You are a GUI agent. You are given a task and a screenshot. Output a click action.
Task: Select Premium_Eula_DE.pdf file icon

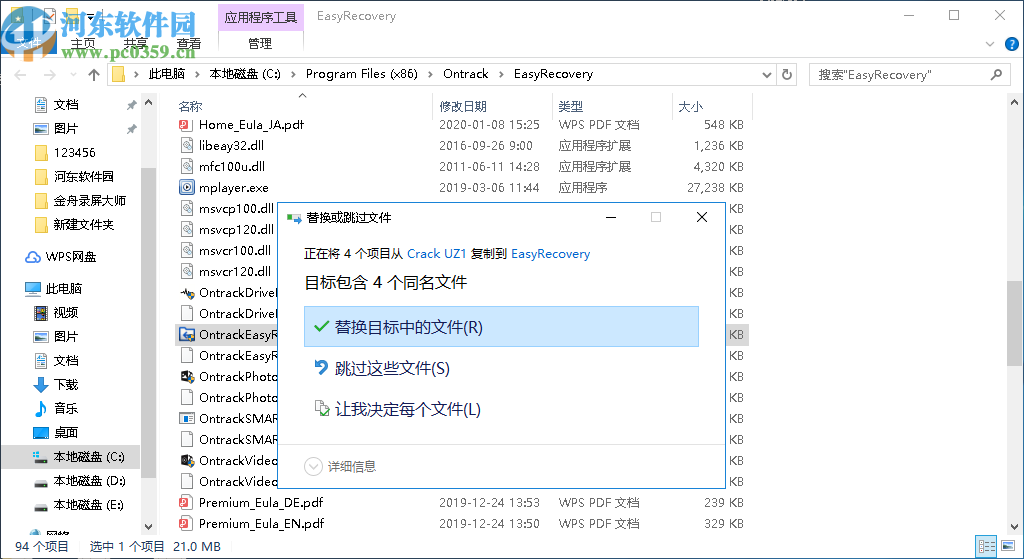point(186,502)
